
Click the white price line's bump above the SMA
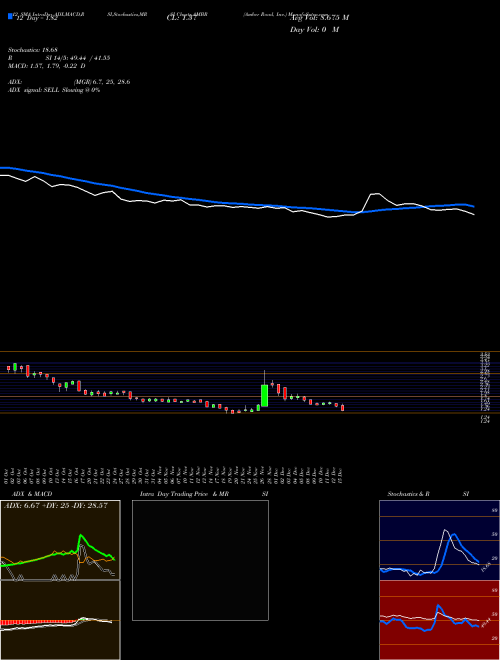pos(376,195)
